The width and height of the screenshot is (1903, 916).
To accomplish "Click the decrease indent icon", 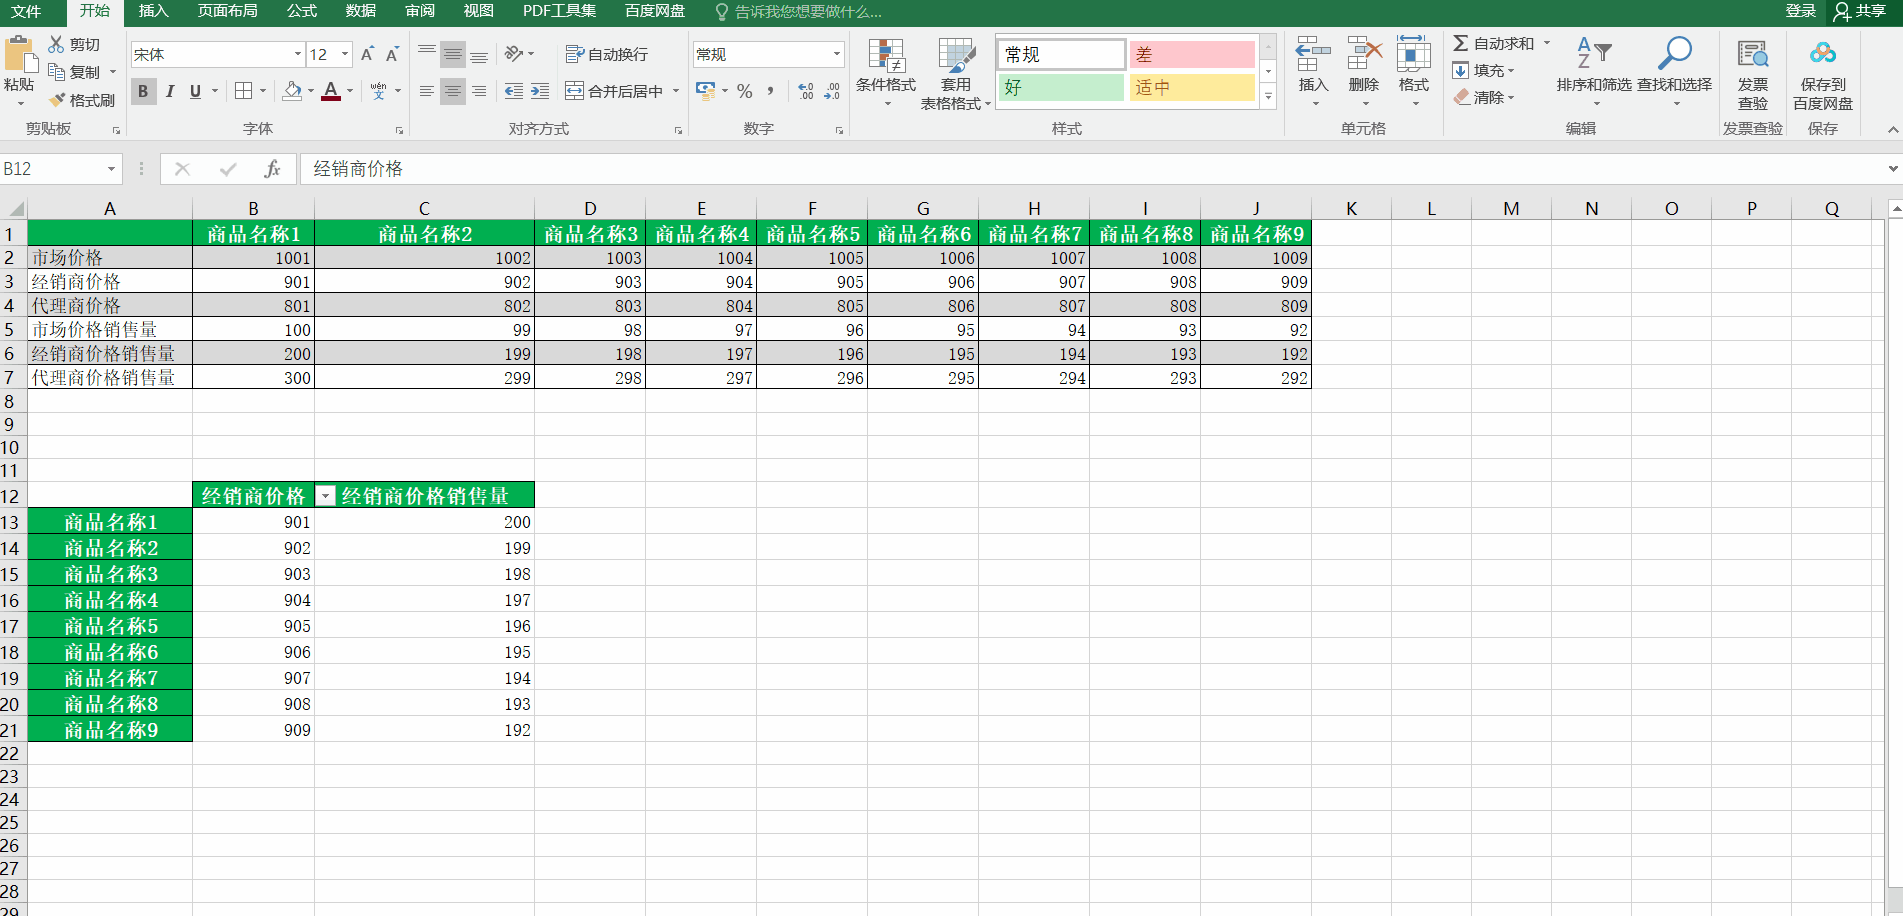I will pos(514,91).
